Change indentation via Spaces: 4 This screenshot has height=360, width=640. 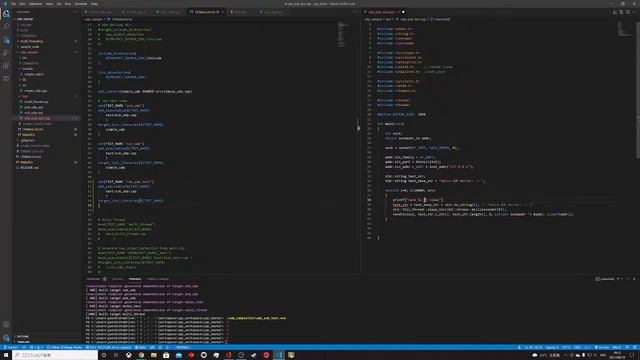551,347
